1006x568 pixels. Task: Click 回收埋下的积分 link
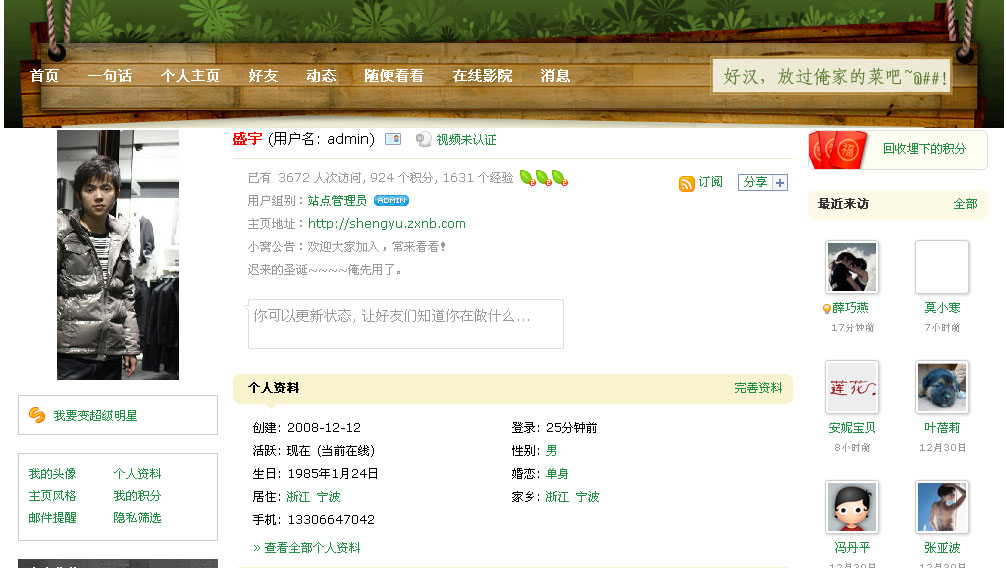pyautogui.click(x=924, y=148)
